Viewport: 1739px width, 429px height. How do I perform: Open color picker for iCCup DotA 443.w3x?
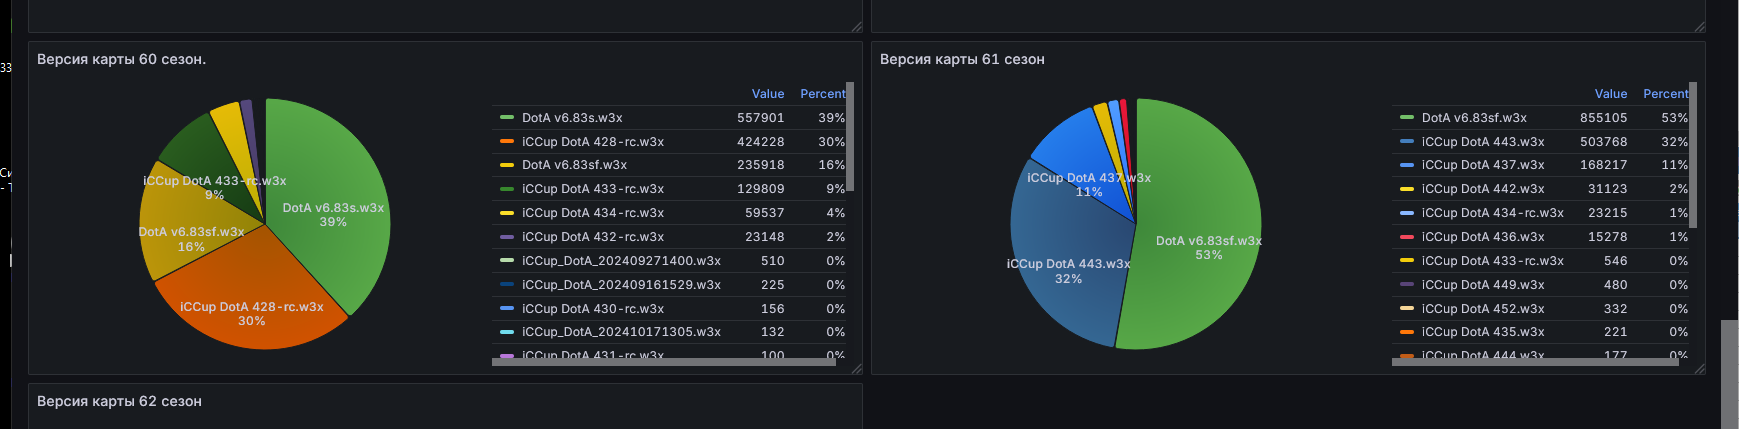pos(1407,142)
